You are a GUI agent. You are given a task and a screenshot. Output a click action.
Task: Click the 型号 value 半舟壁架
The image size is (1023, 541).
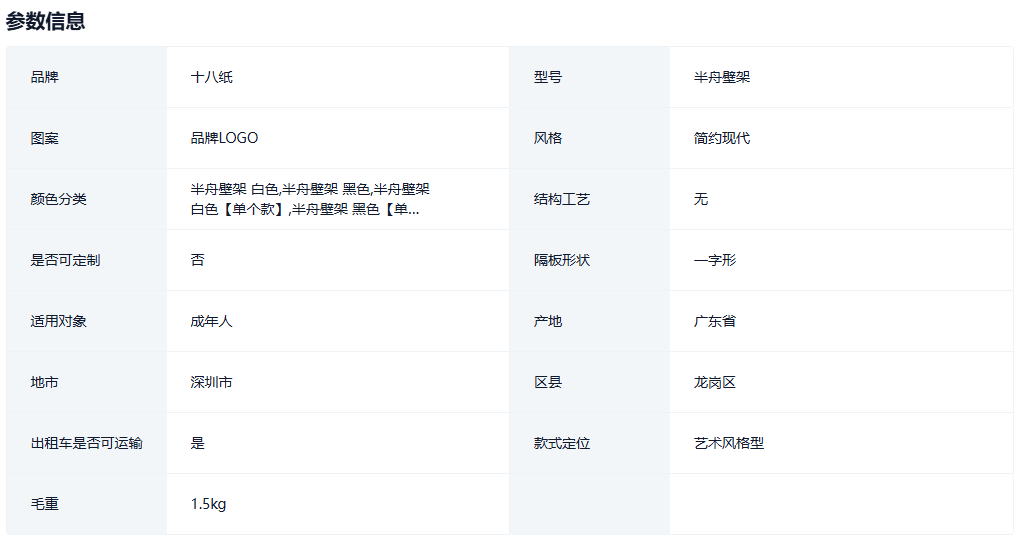coord(722,77)
